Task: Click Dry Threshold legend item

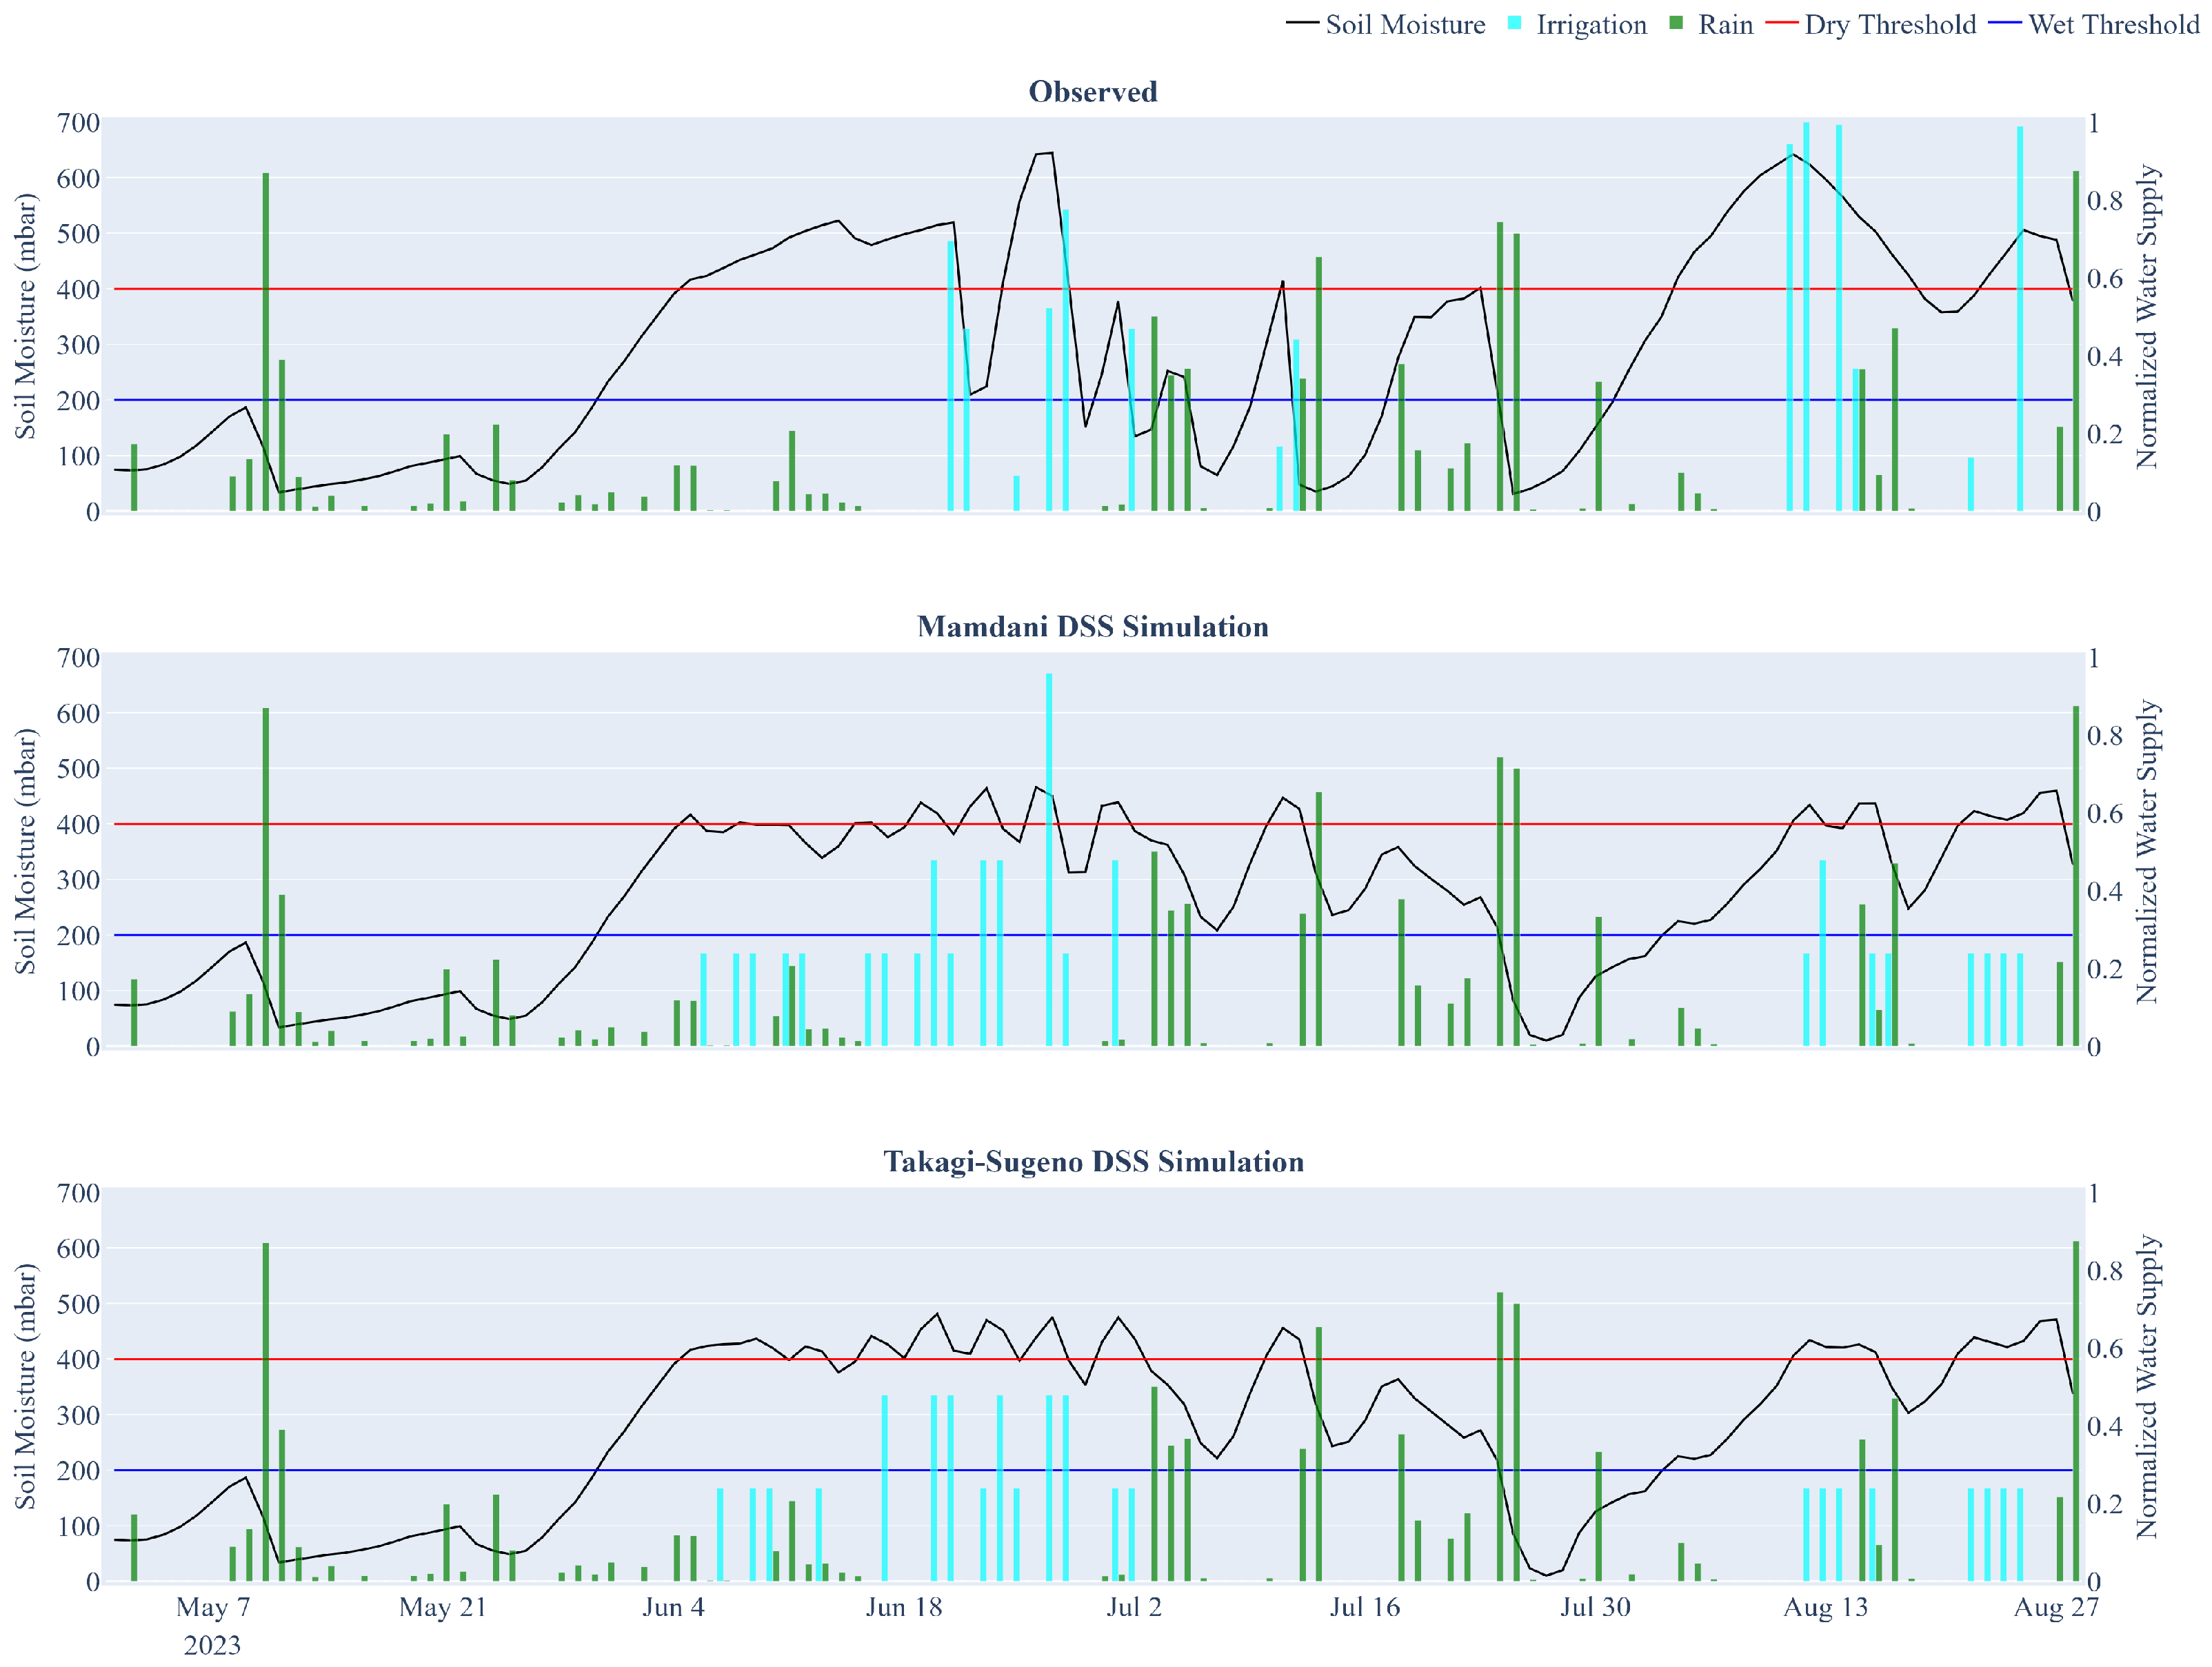Action: [1889, 25]
